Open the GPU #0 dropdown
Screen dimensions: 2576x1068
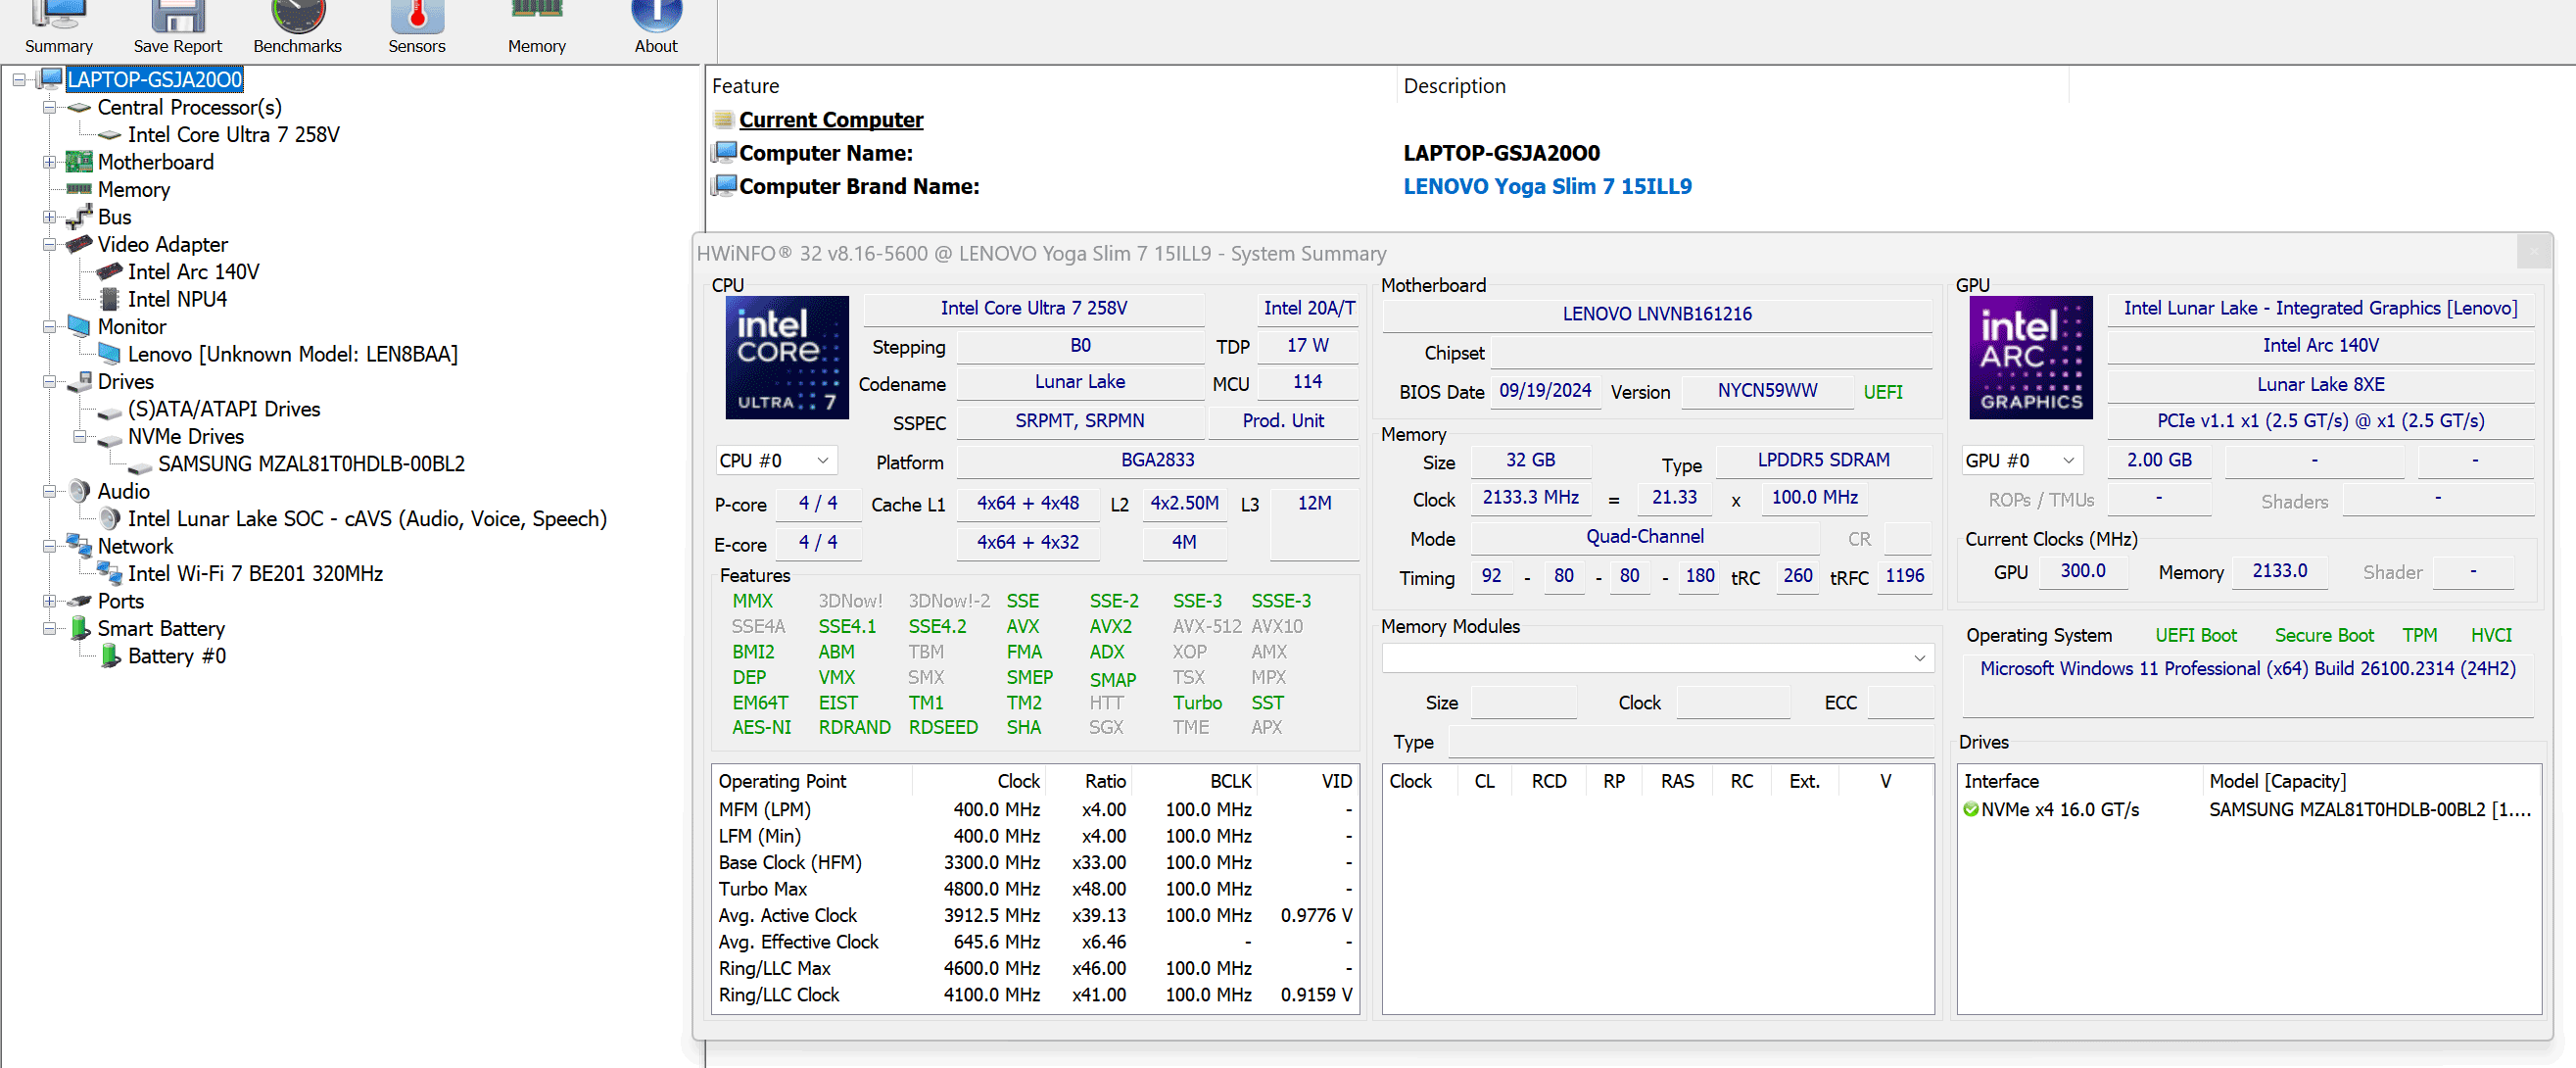(2021, 460)
